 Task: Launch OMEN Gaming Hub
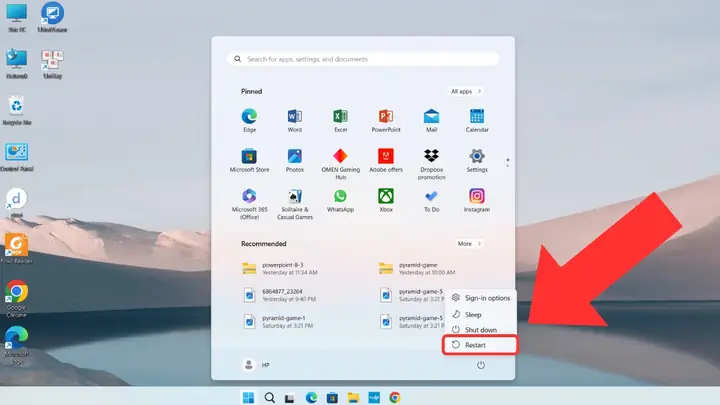(x=340, y=164)
